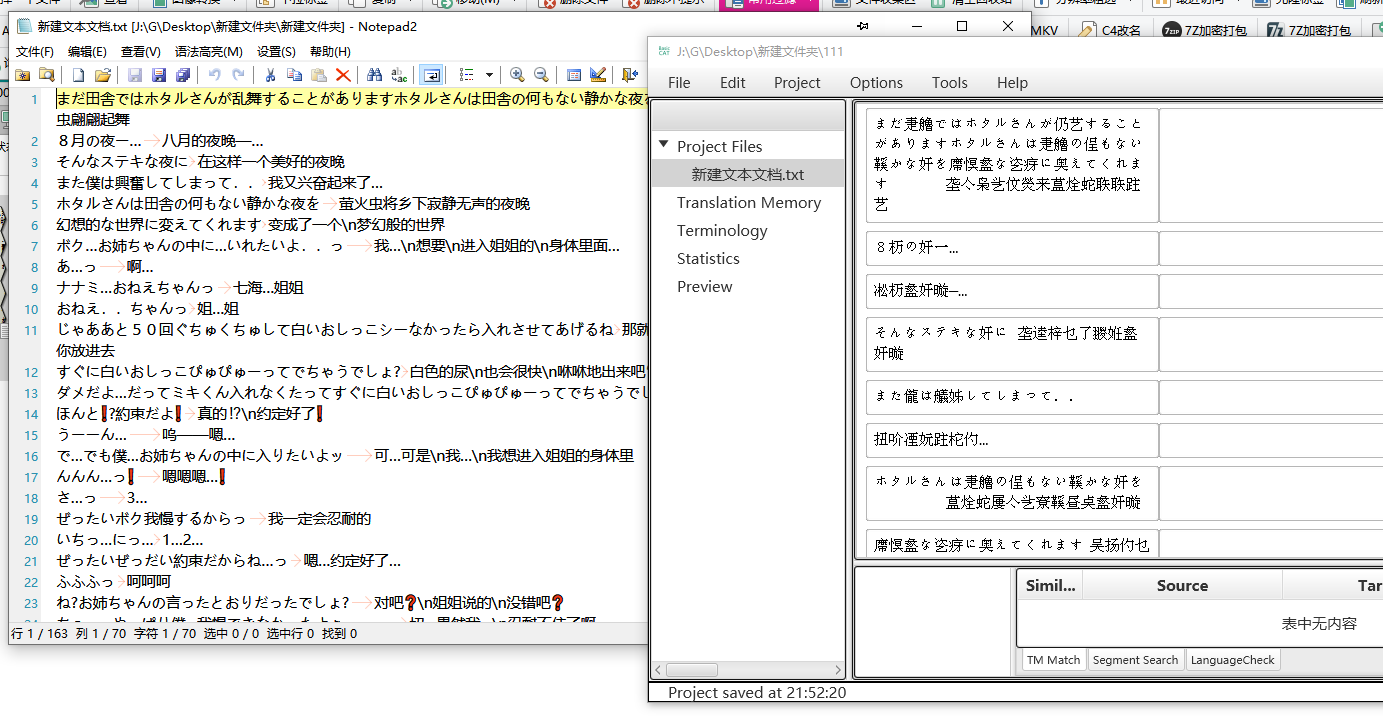Image resolution: width=1383 pixels, height=728 pixels.
Task: Switch to the Segment Search tab
Action: [x=1135, y=659]
